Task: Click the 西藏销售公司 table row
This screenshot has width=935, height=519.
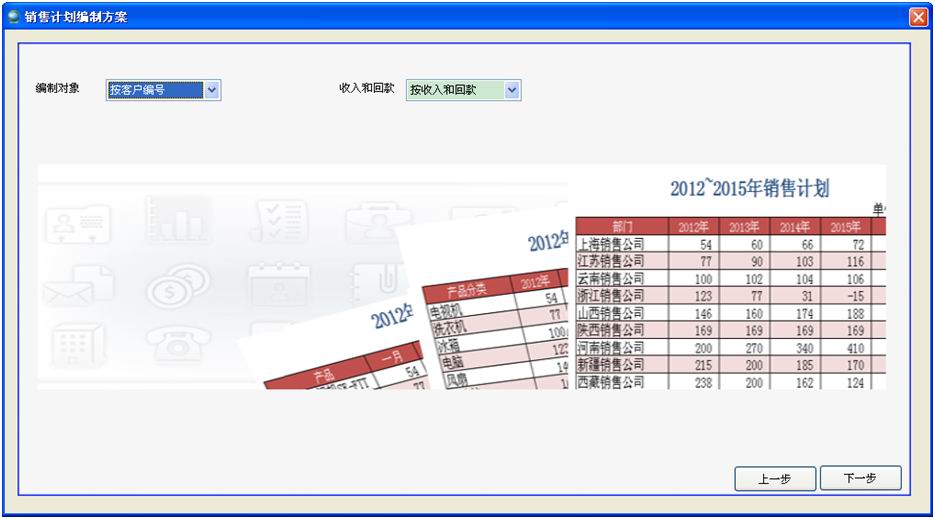Action: (x=611, y=381)
